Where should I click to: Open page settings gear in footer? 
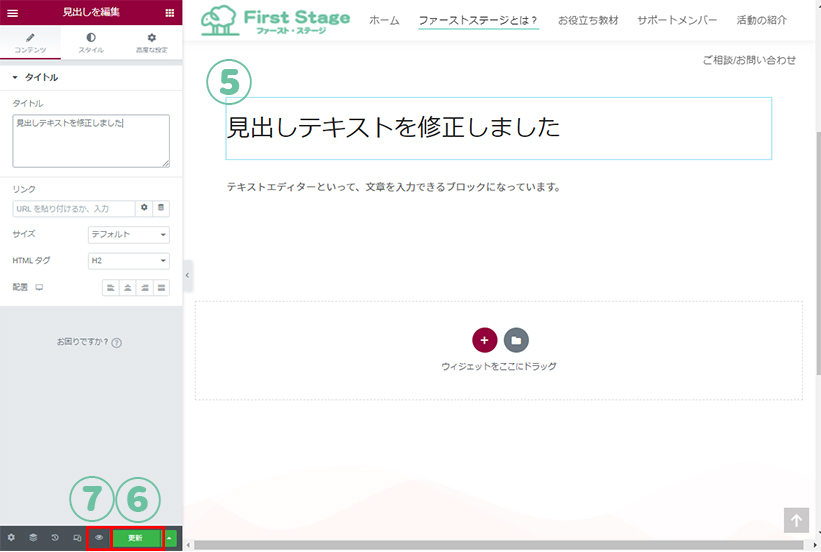coord(12,538)
